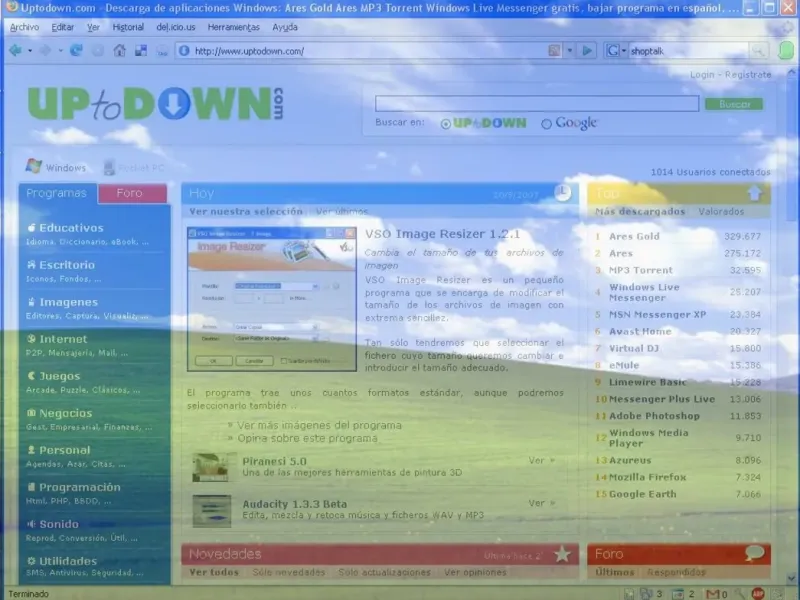
Task: Open the Utilidades category
Action: click(68, 561)
